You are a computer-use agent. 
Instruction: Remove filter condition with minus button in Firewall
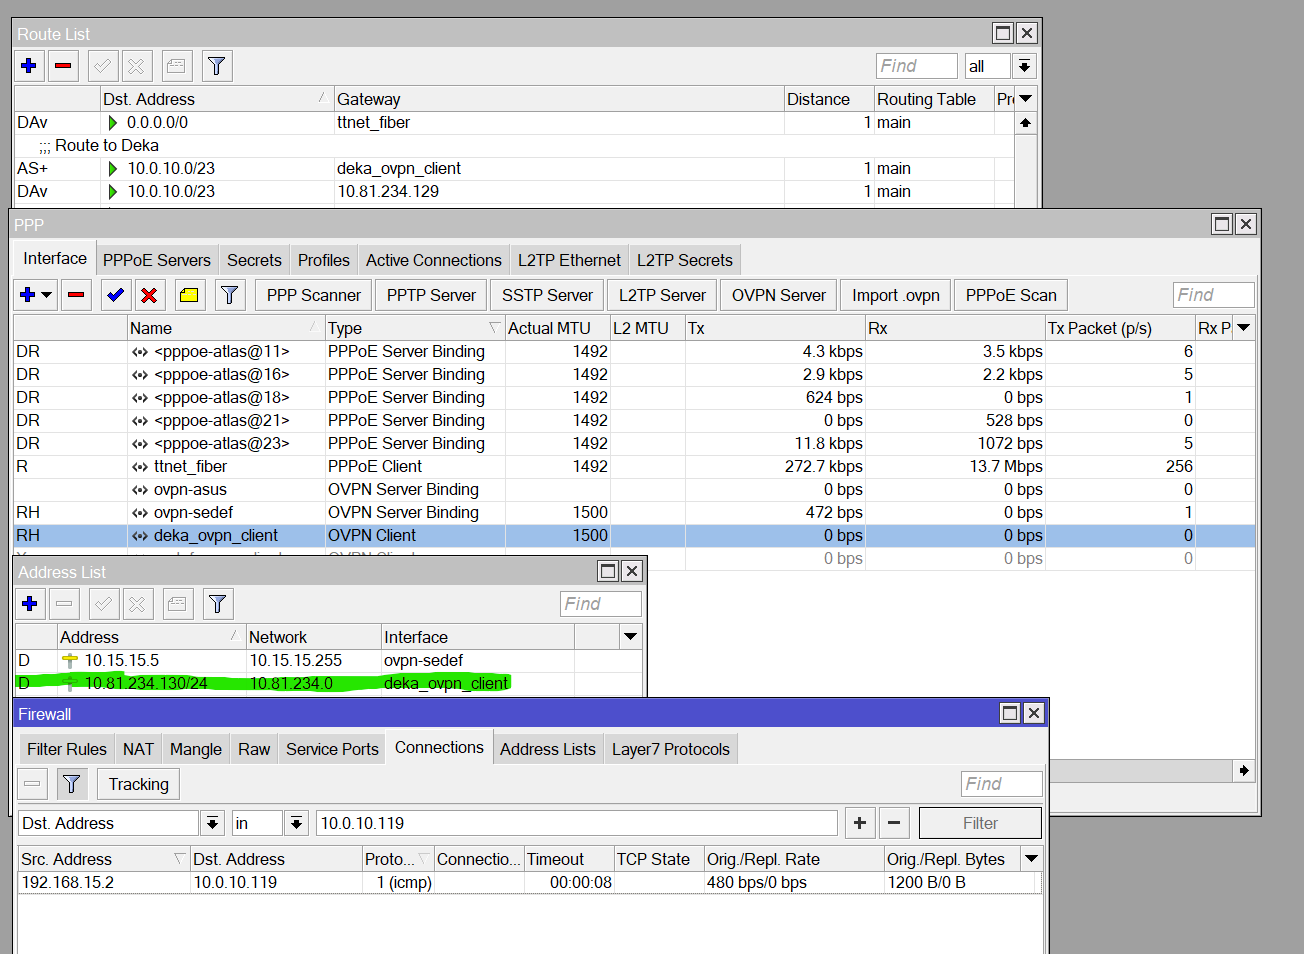point(895,823)
